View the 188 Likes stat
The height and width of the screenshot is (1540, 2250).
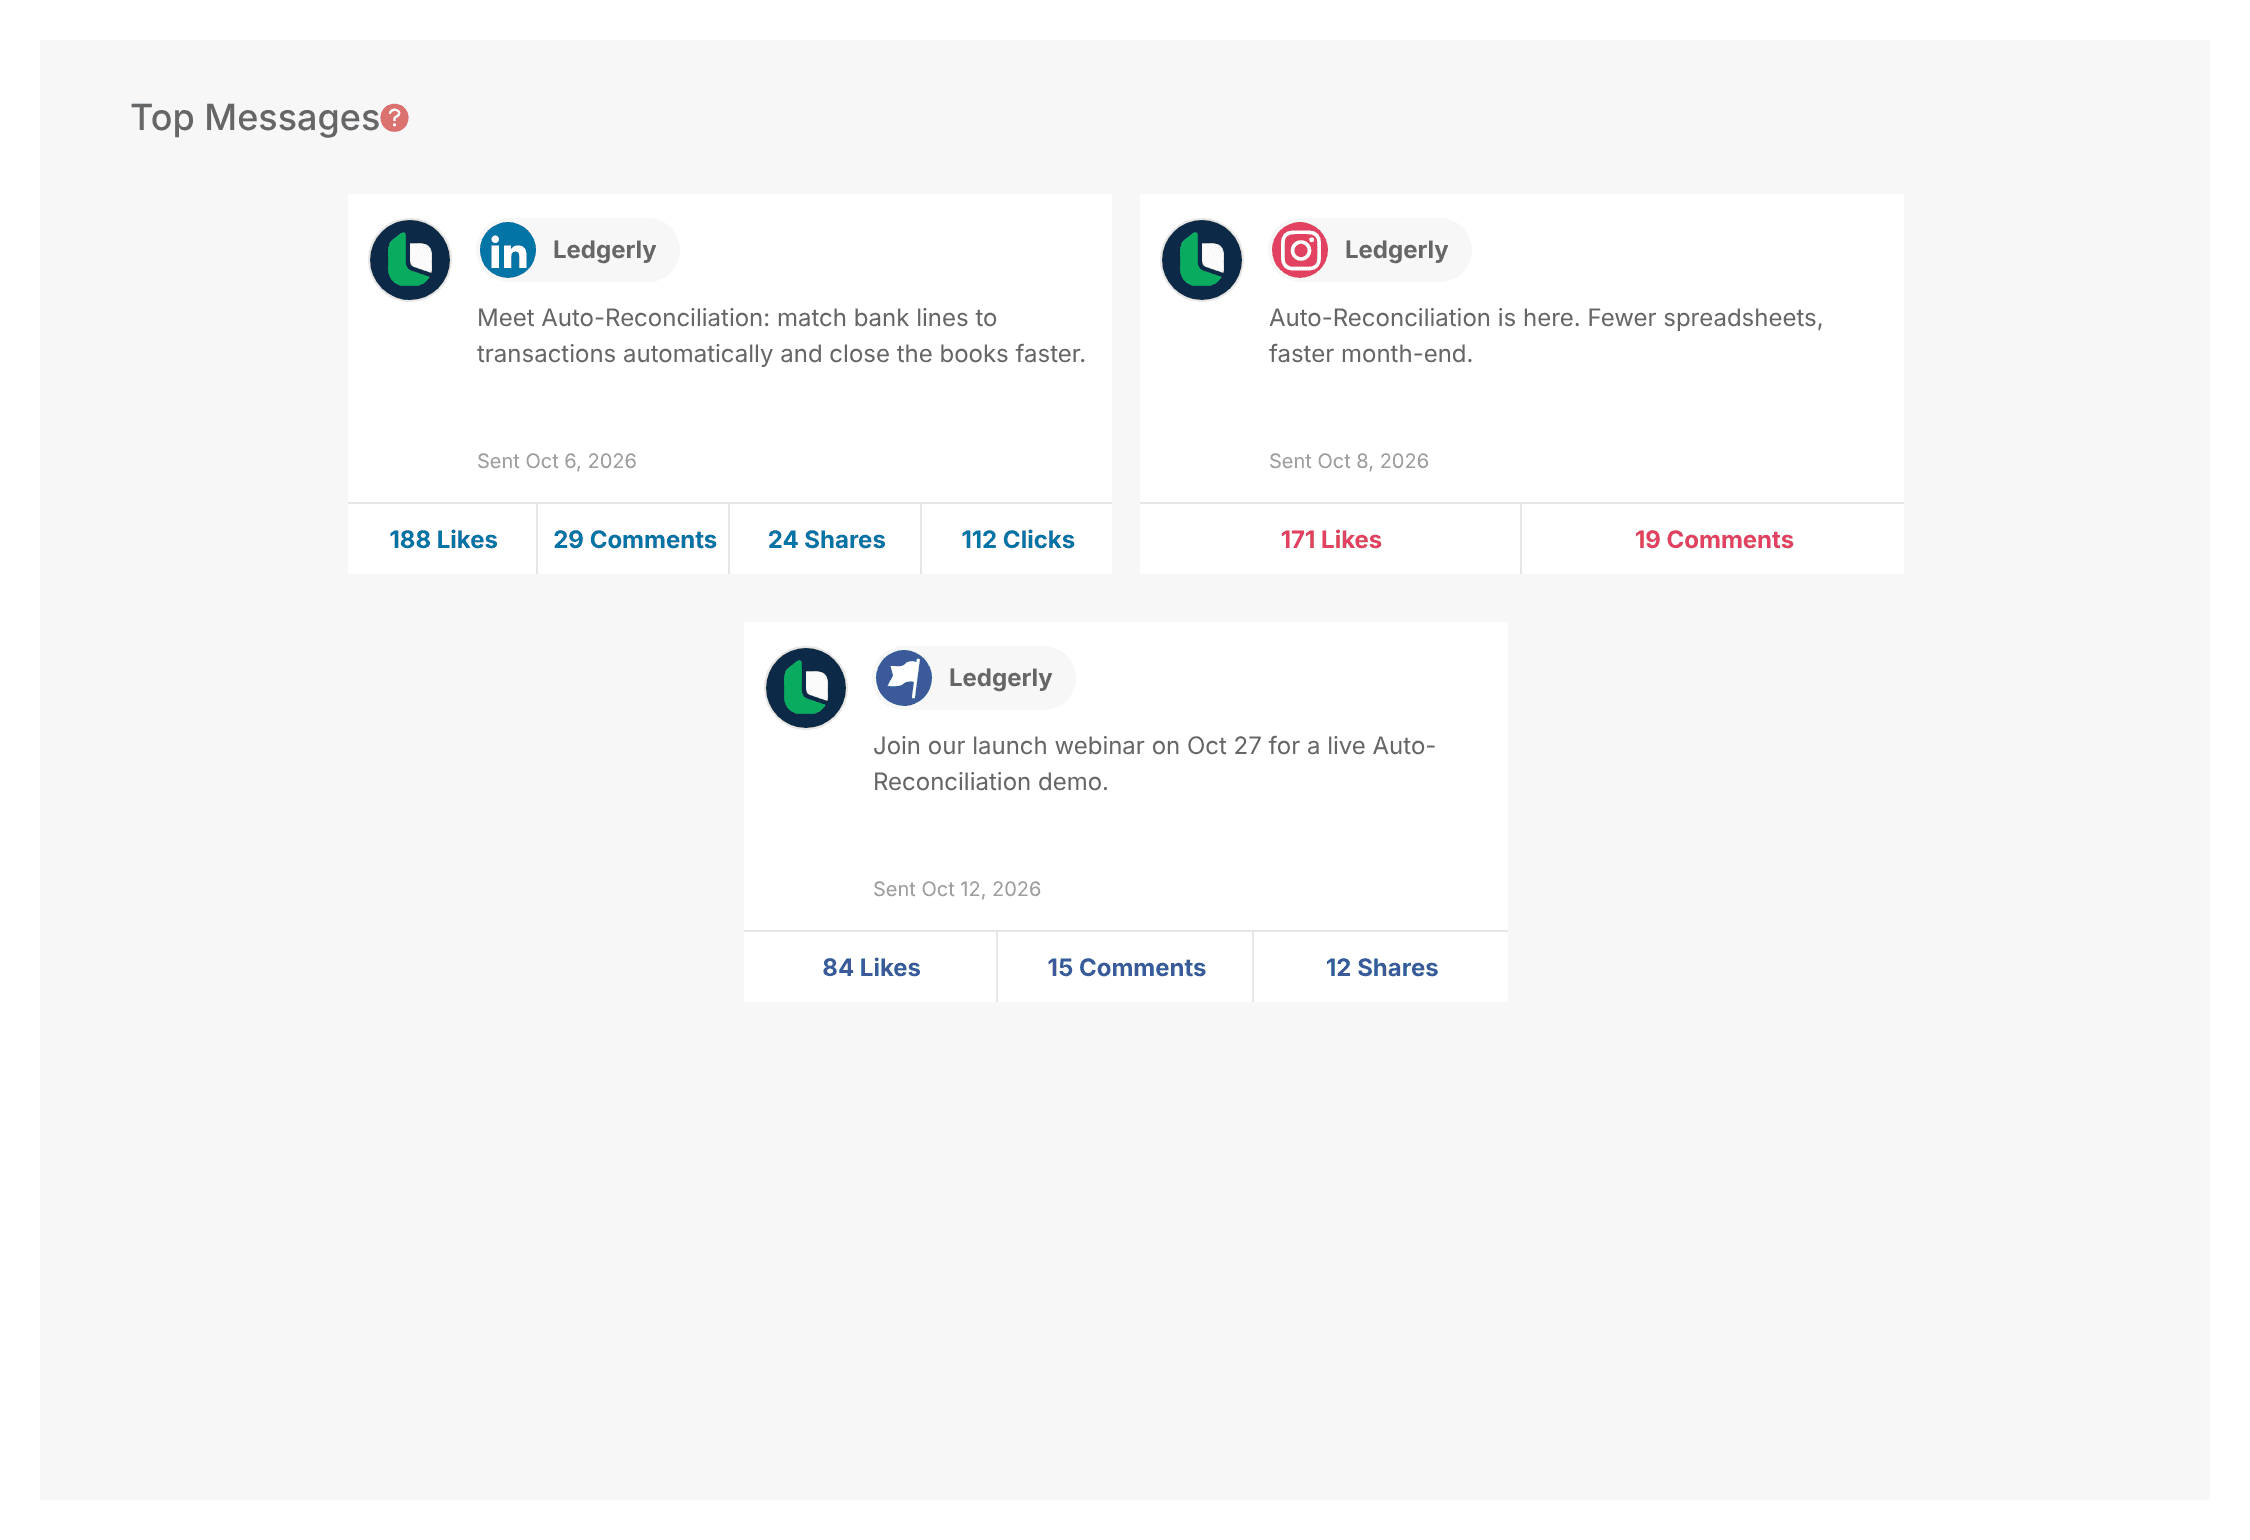tap(443, 540)
